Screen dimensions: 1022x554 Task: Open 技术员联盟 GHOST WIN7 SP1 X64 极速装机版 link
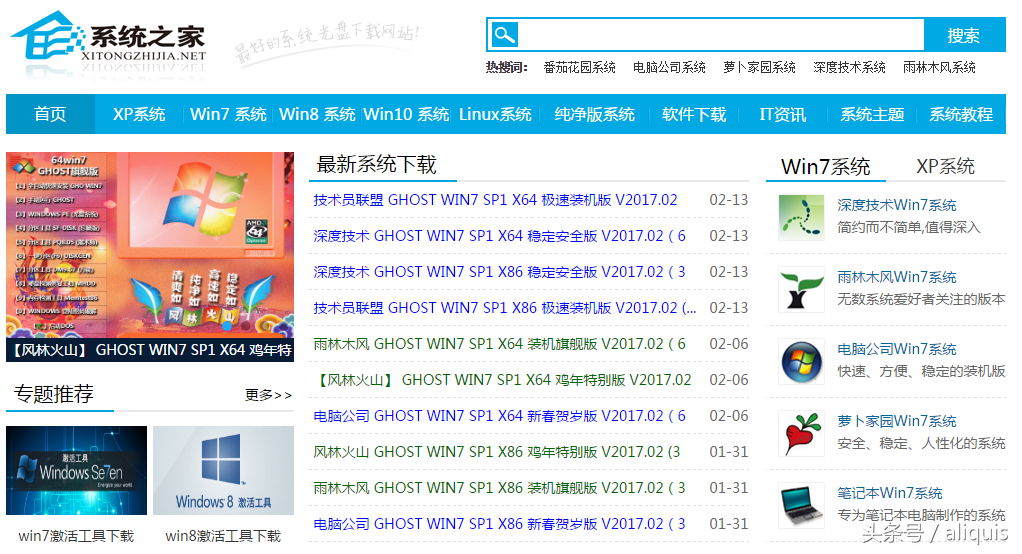(495, 200)
